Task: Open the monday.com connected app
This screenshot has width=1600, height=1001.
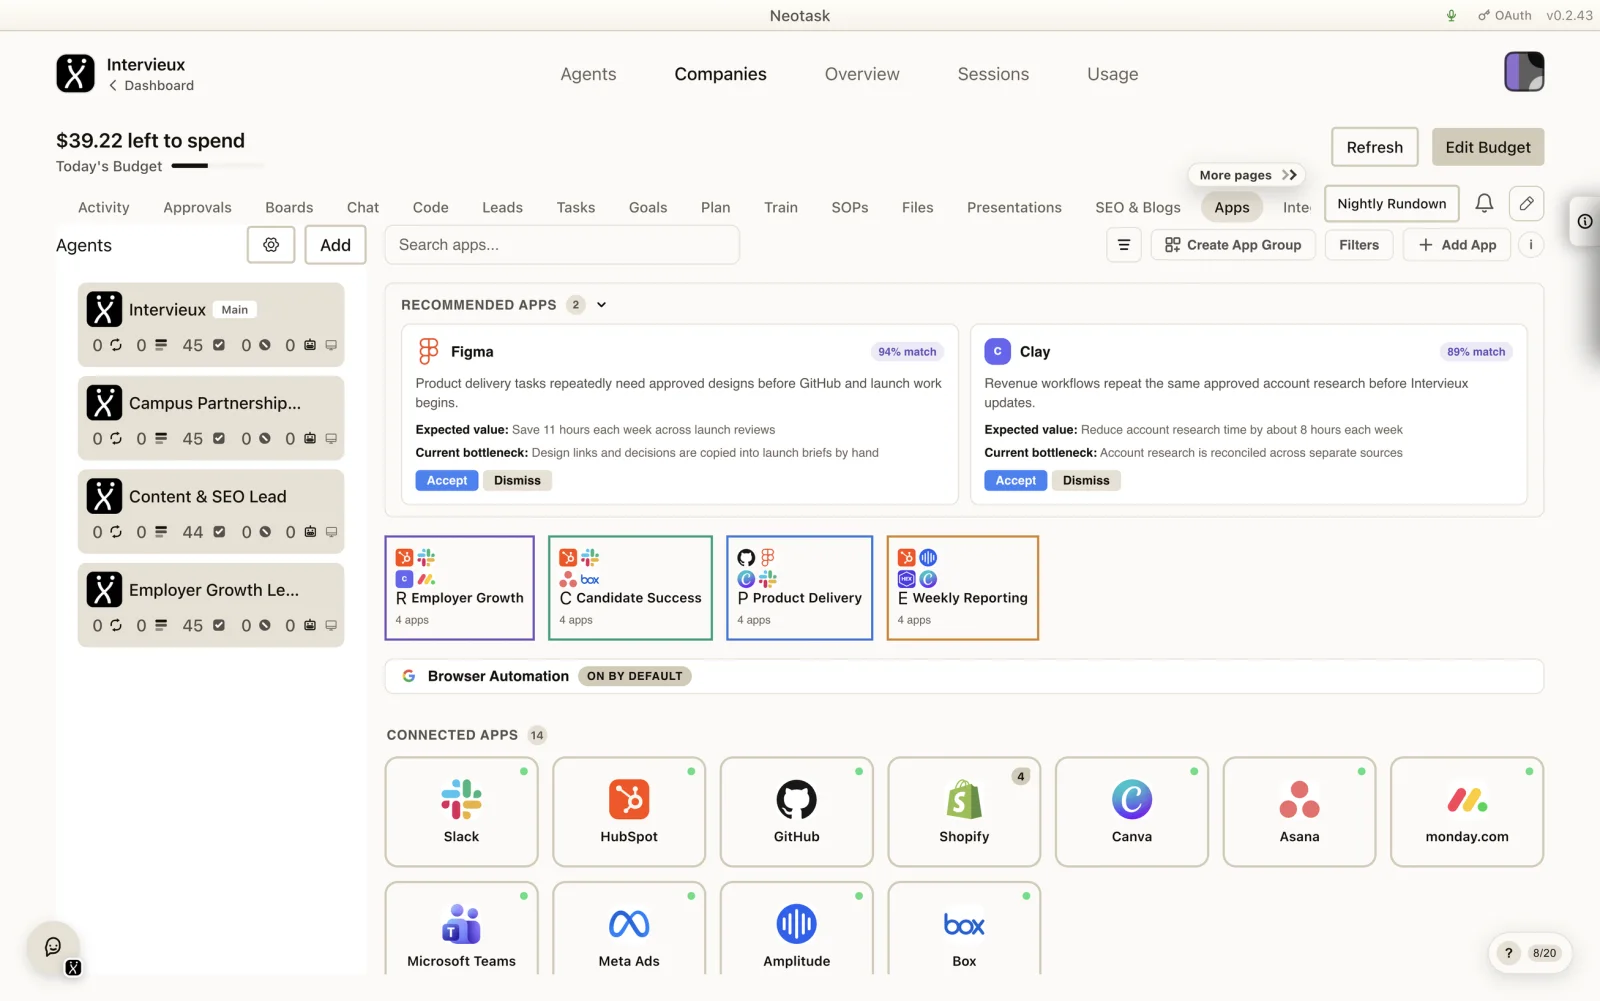Action: 1467,812
